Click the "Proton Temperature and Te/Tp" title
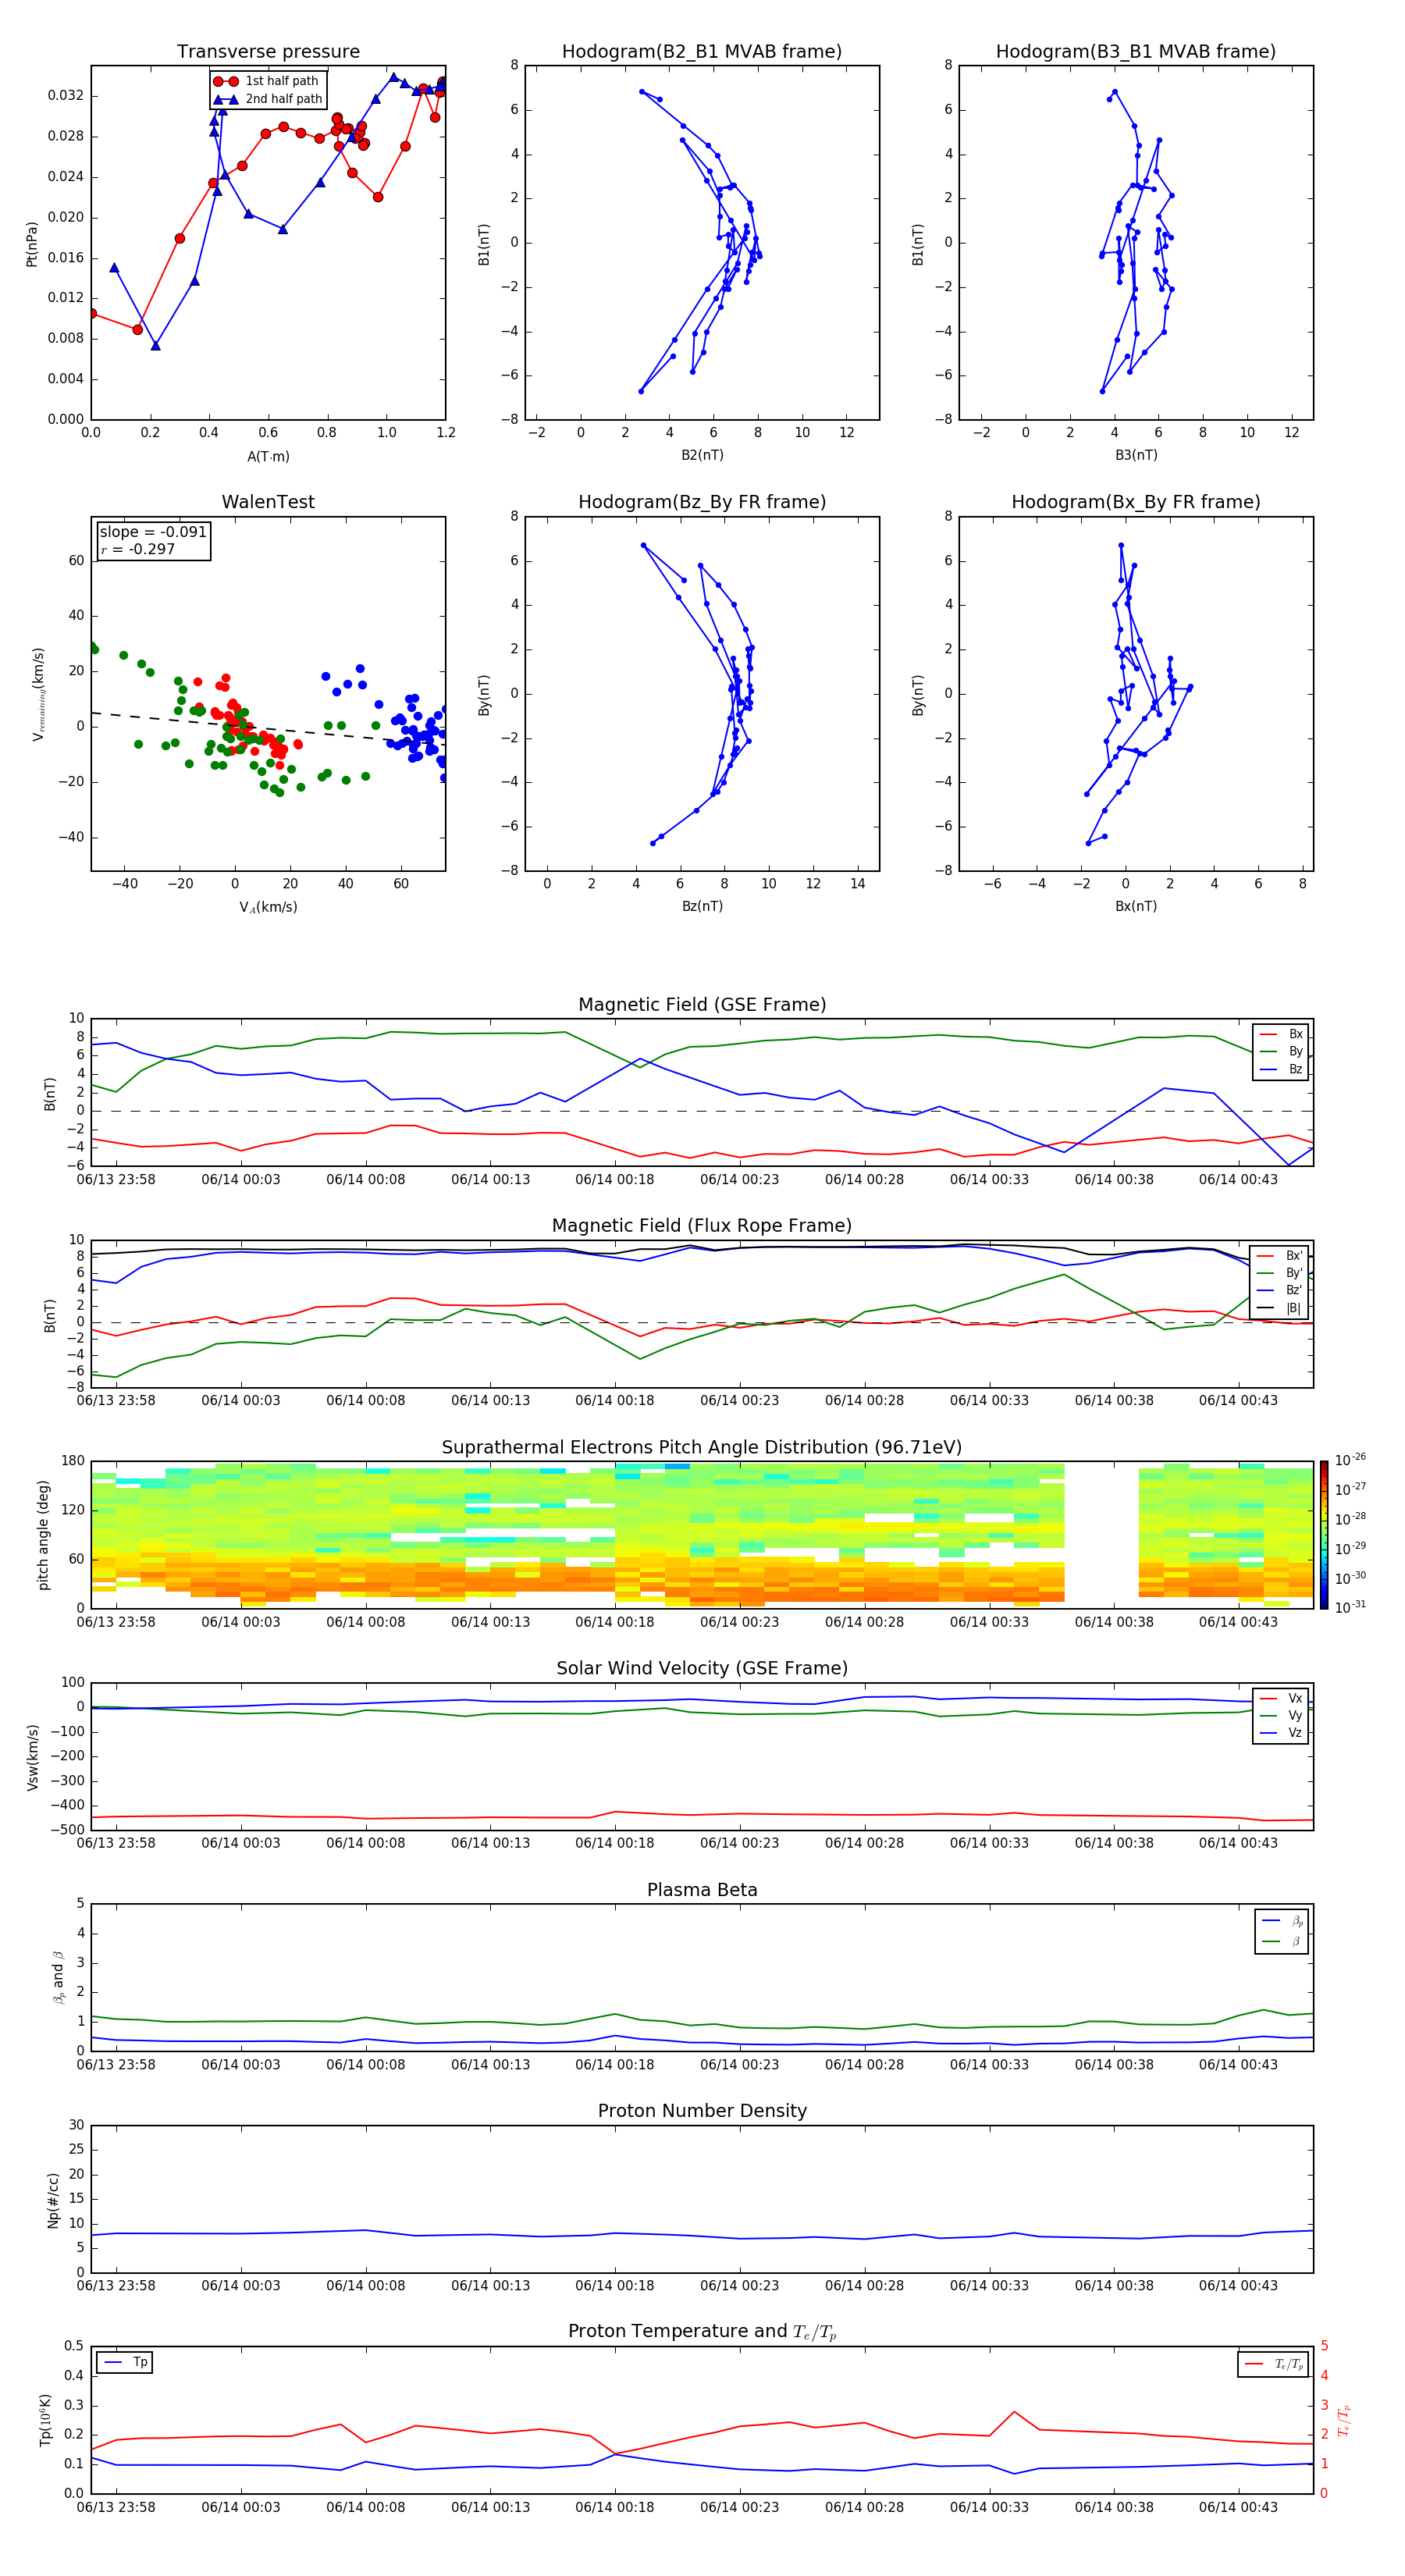 [x=702, y=2332]
